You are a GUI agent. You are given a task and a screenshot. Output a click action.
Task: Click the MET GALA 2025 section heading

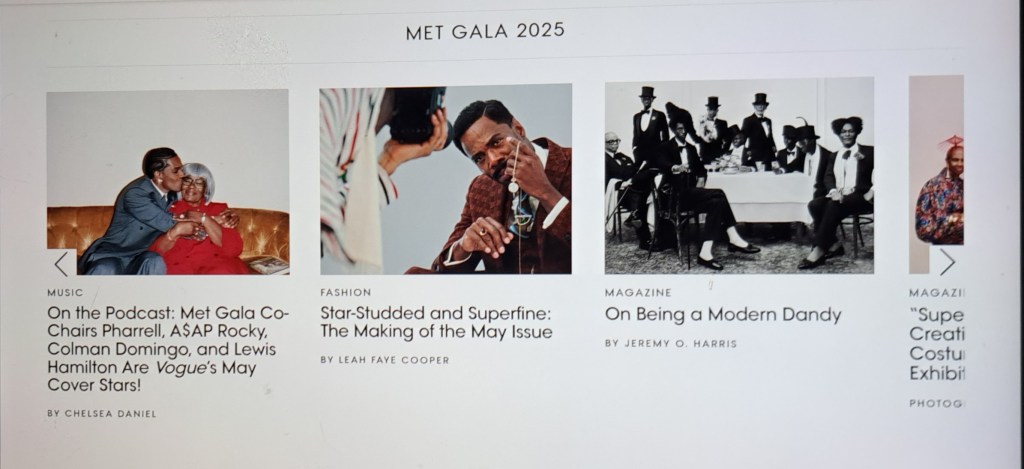pyautogui.click(x=485, y=31)
